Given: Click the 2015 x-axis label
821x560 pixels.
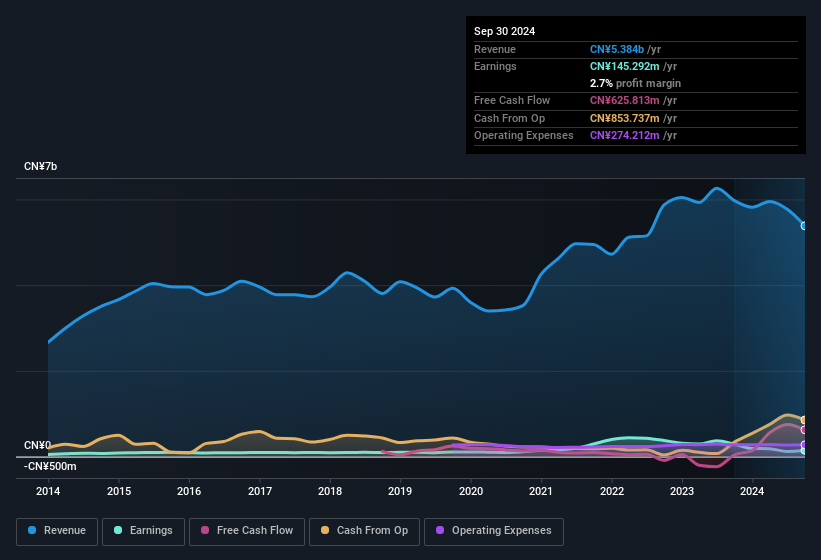Looking at the screenshot, I should pos(119,491).
